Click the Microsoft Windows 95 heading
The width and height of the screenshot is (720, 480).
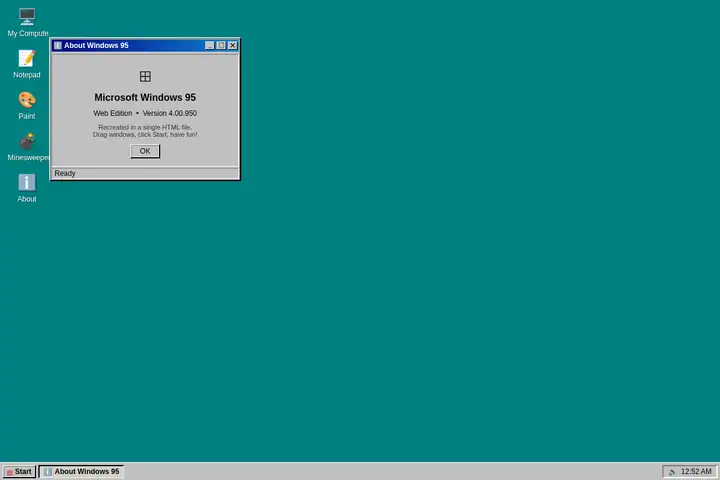tap(145, 97)
